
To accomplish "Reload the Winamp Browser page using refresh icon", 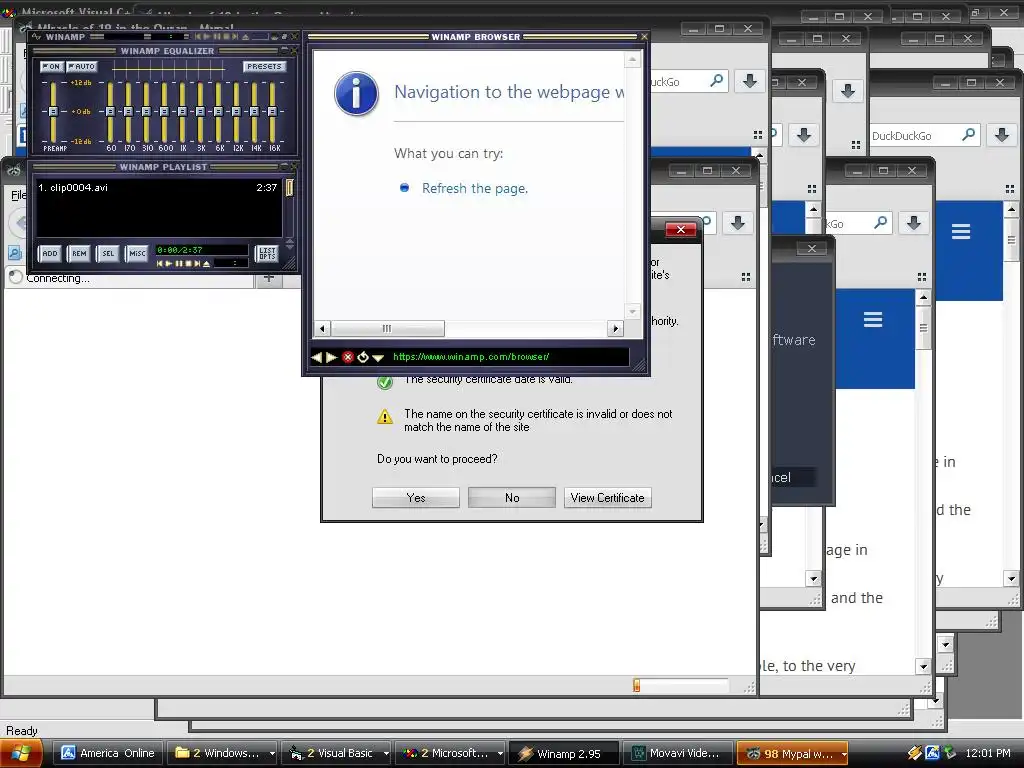I will click(x=362, y=357).
